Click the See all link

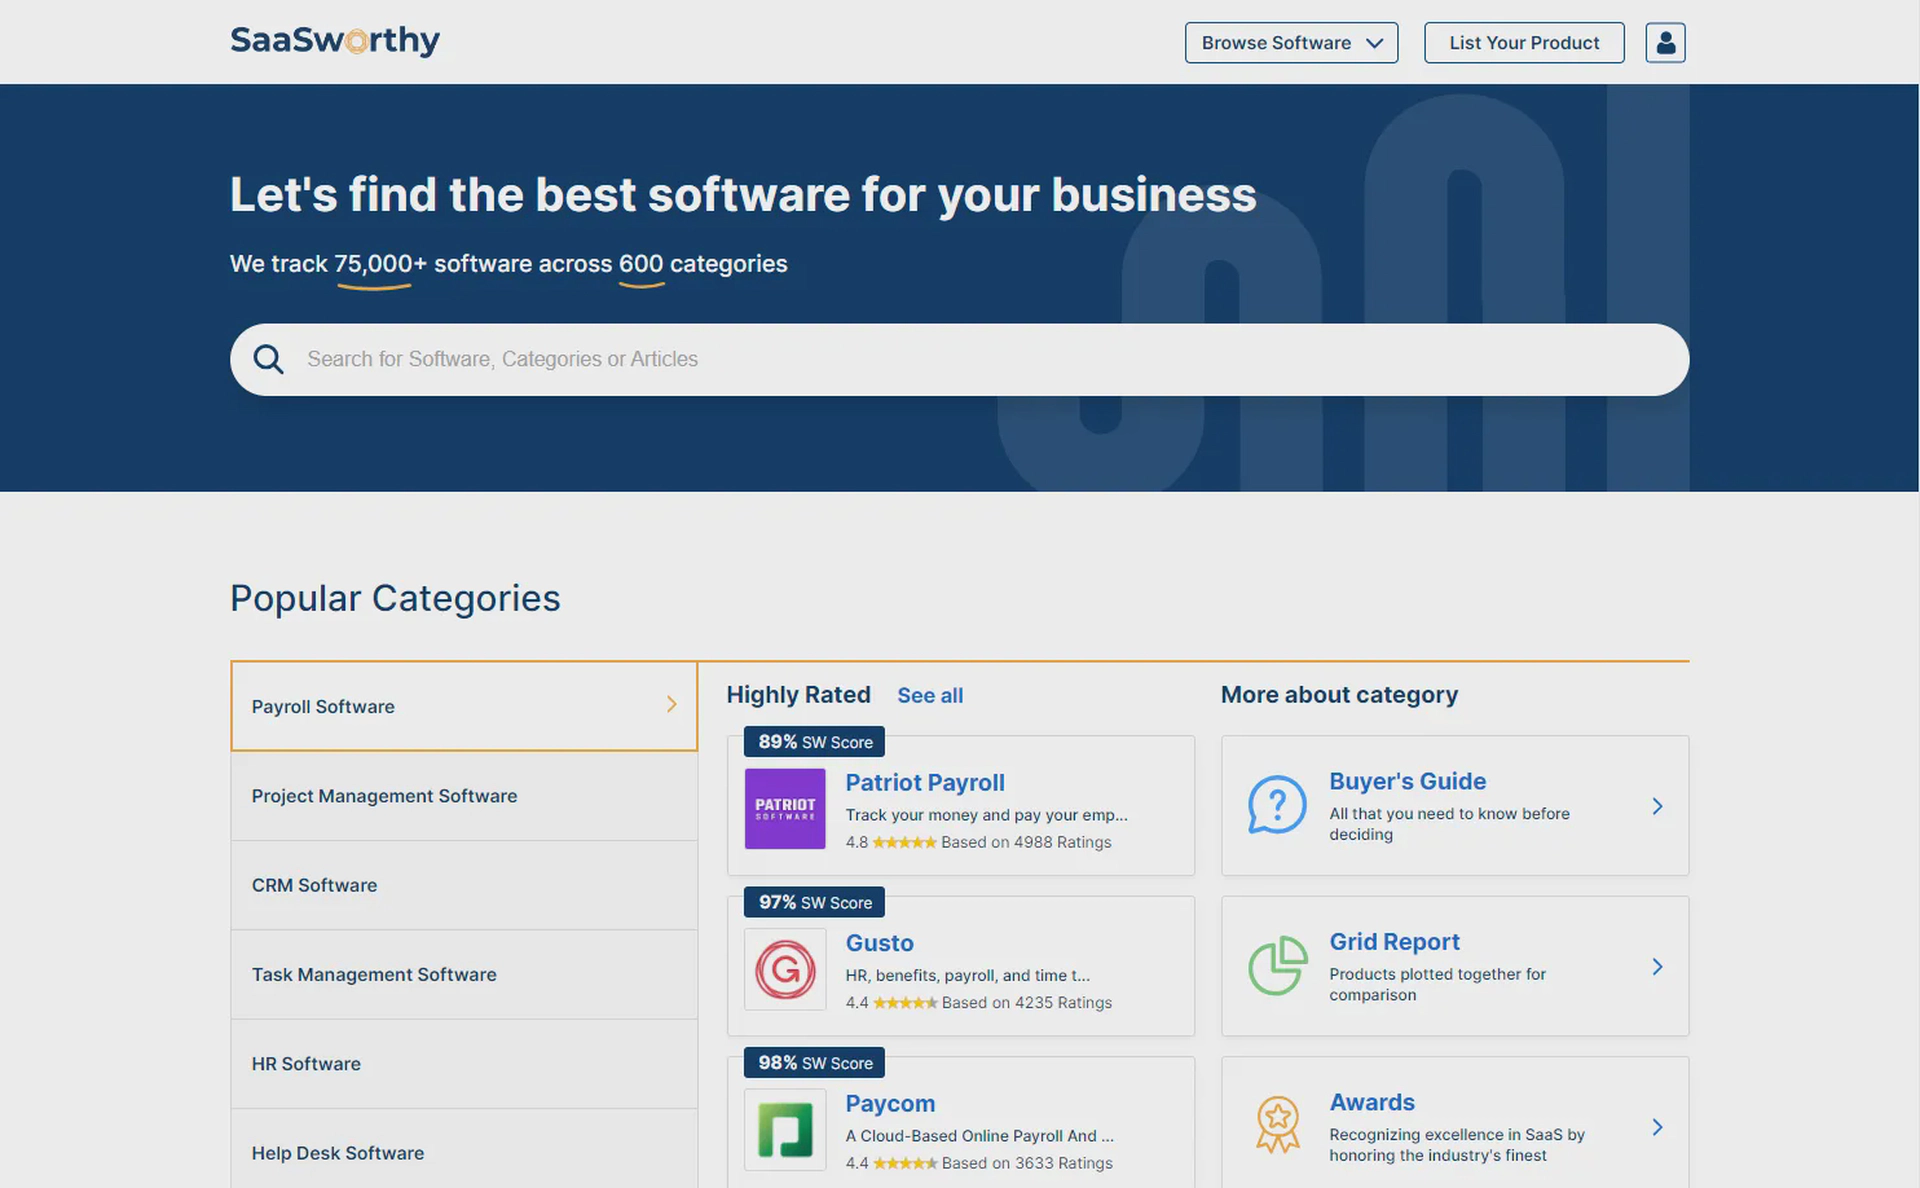(x=930, y=696)
